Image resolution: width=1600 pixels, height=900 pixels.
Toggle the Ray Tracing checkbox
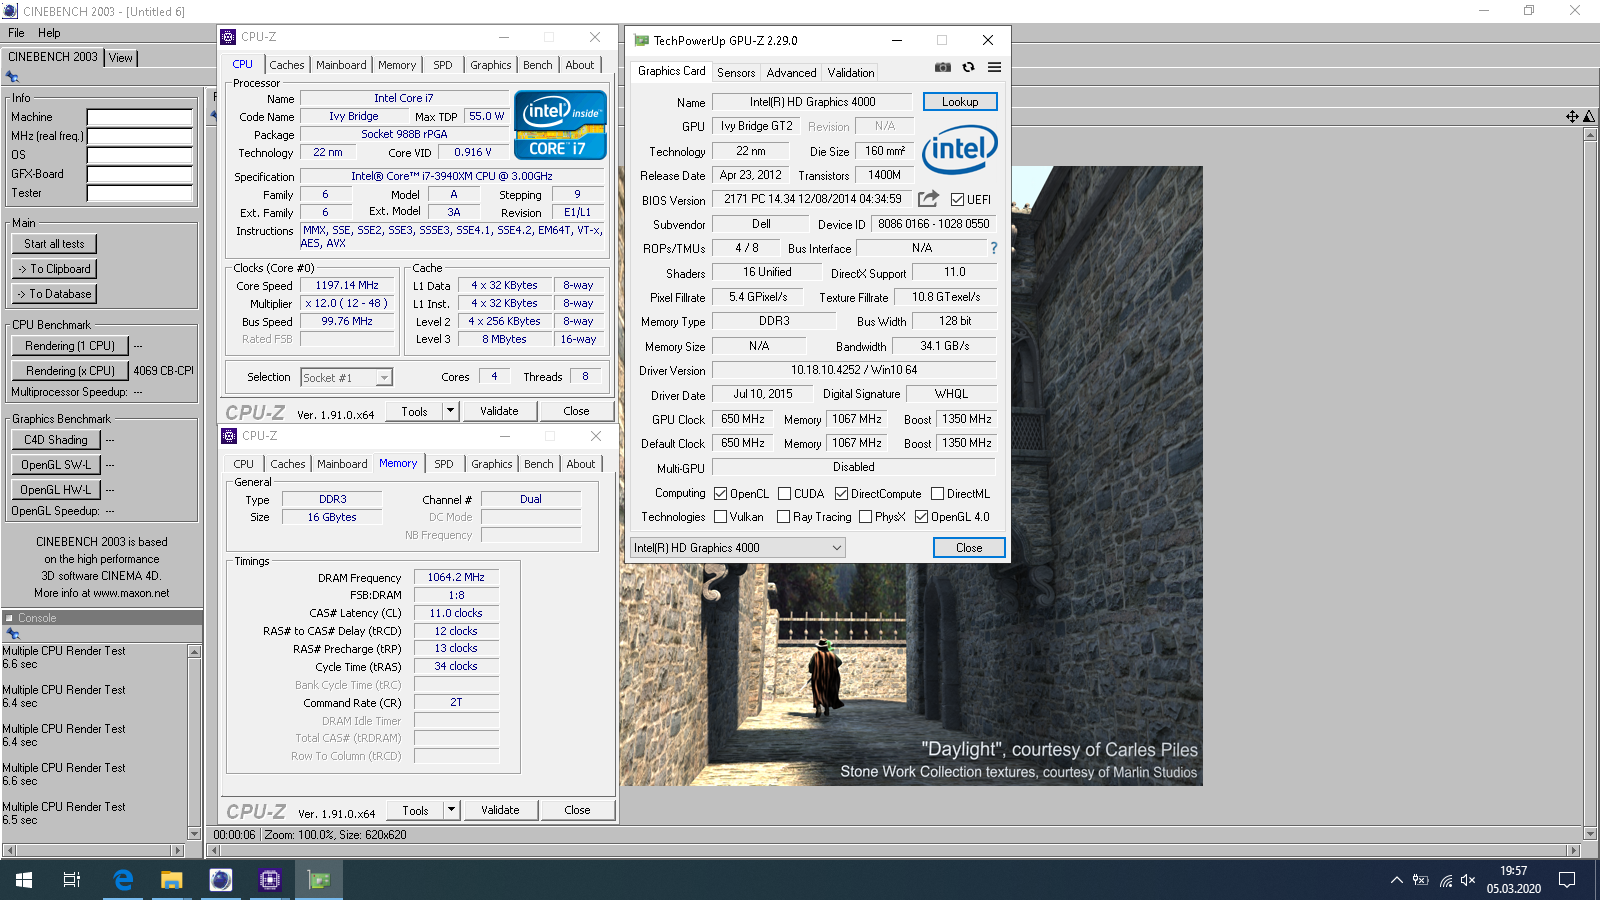click(x=783, y=516)
